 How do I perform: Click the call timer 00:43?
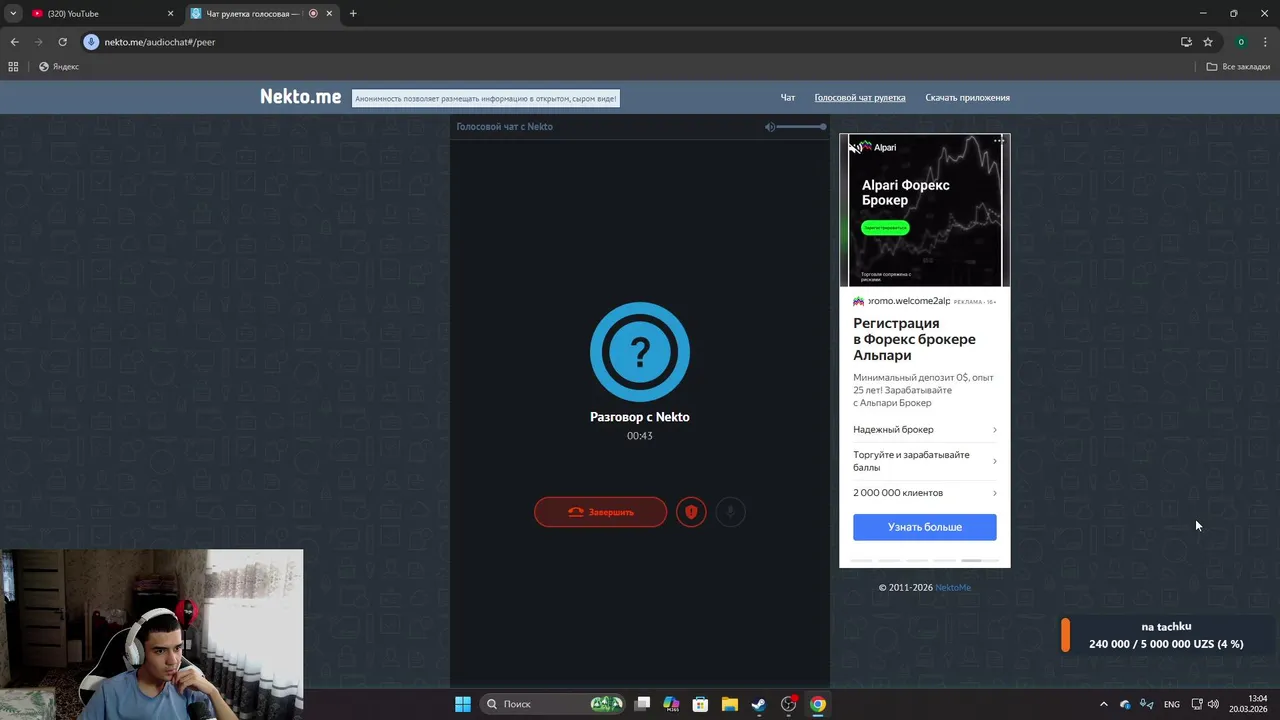[x=640, y=436]
